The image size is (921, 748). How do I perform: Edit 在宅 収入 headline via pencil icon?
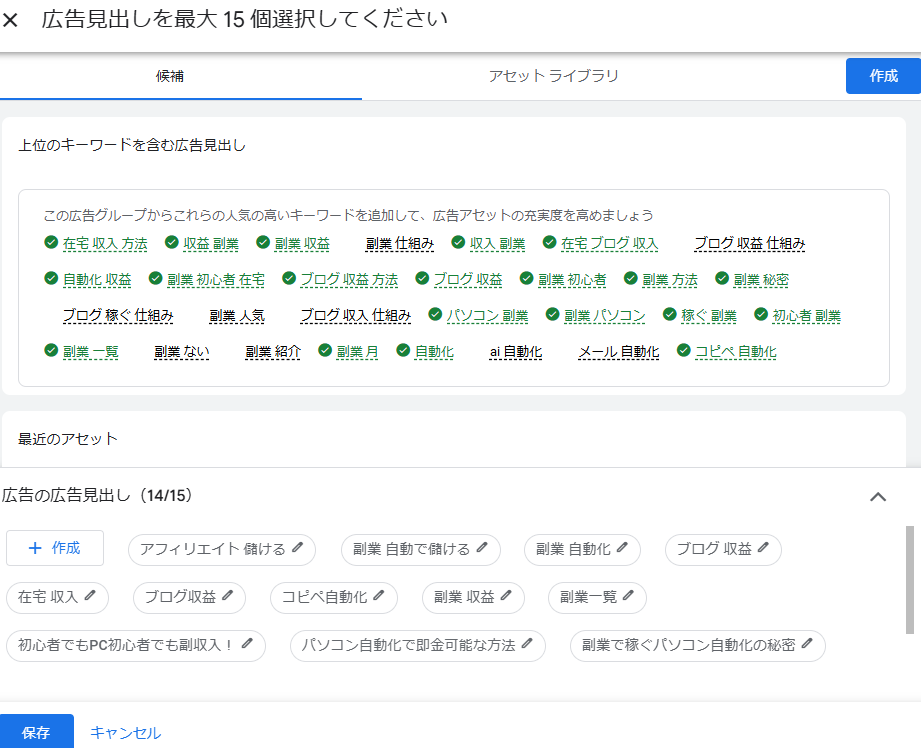(x=90, y=596)
